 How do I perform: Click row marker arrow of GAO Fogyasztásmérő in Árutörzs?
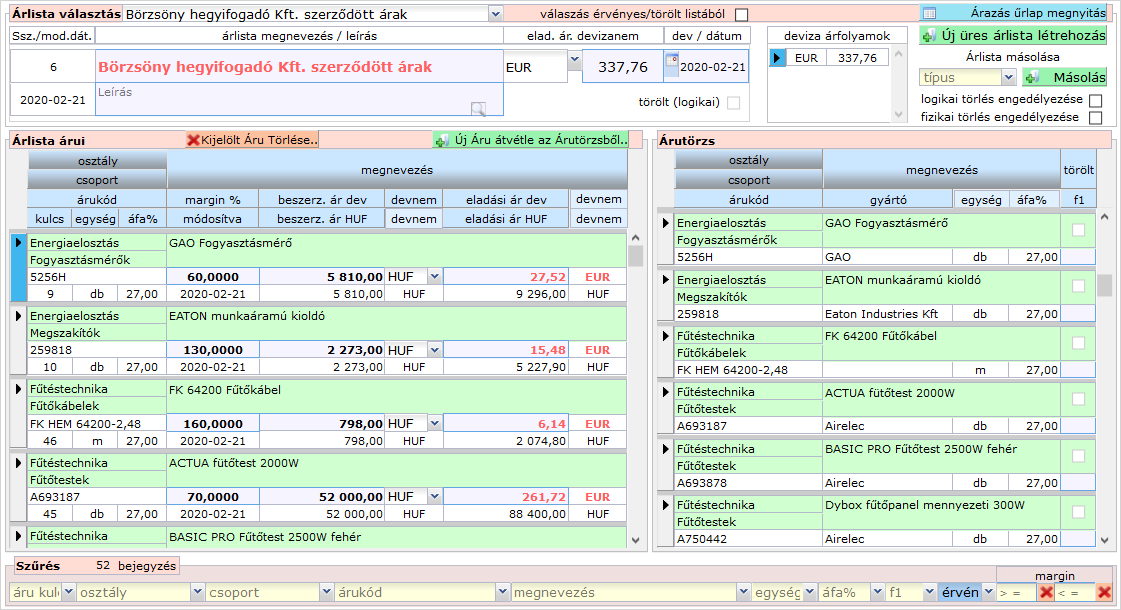coord(666,222)
